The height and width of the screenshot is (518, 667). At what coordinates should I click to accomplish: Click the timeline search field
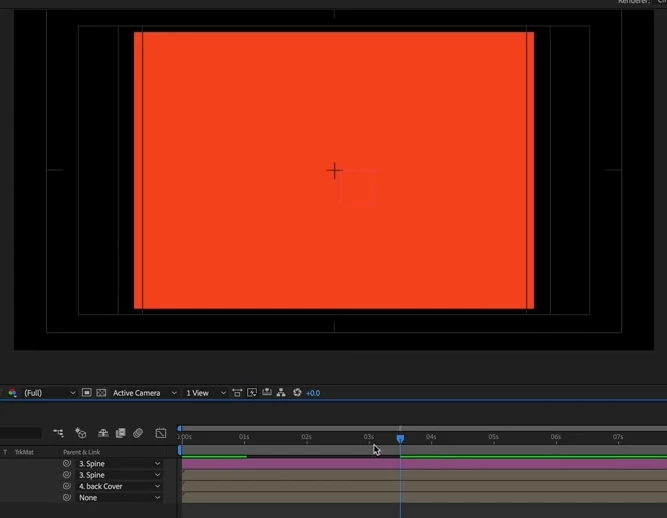[20, 433]
